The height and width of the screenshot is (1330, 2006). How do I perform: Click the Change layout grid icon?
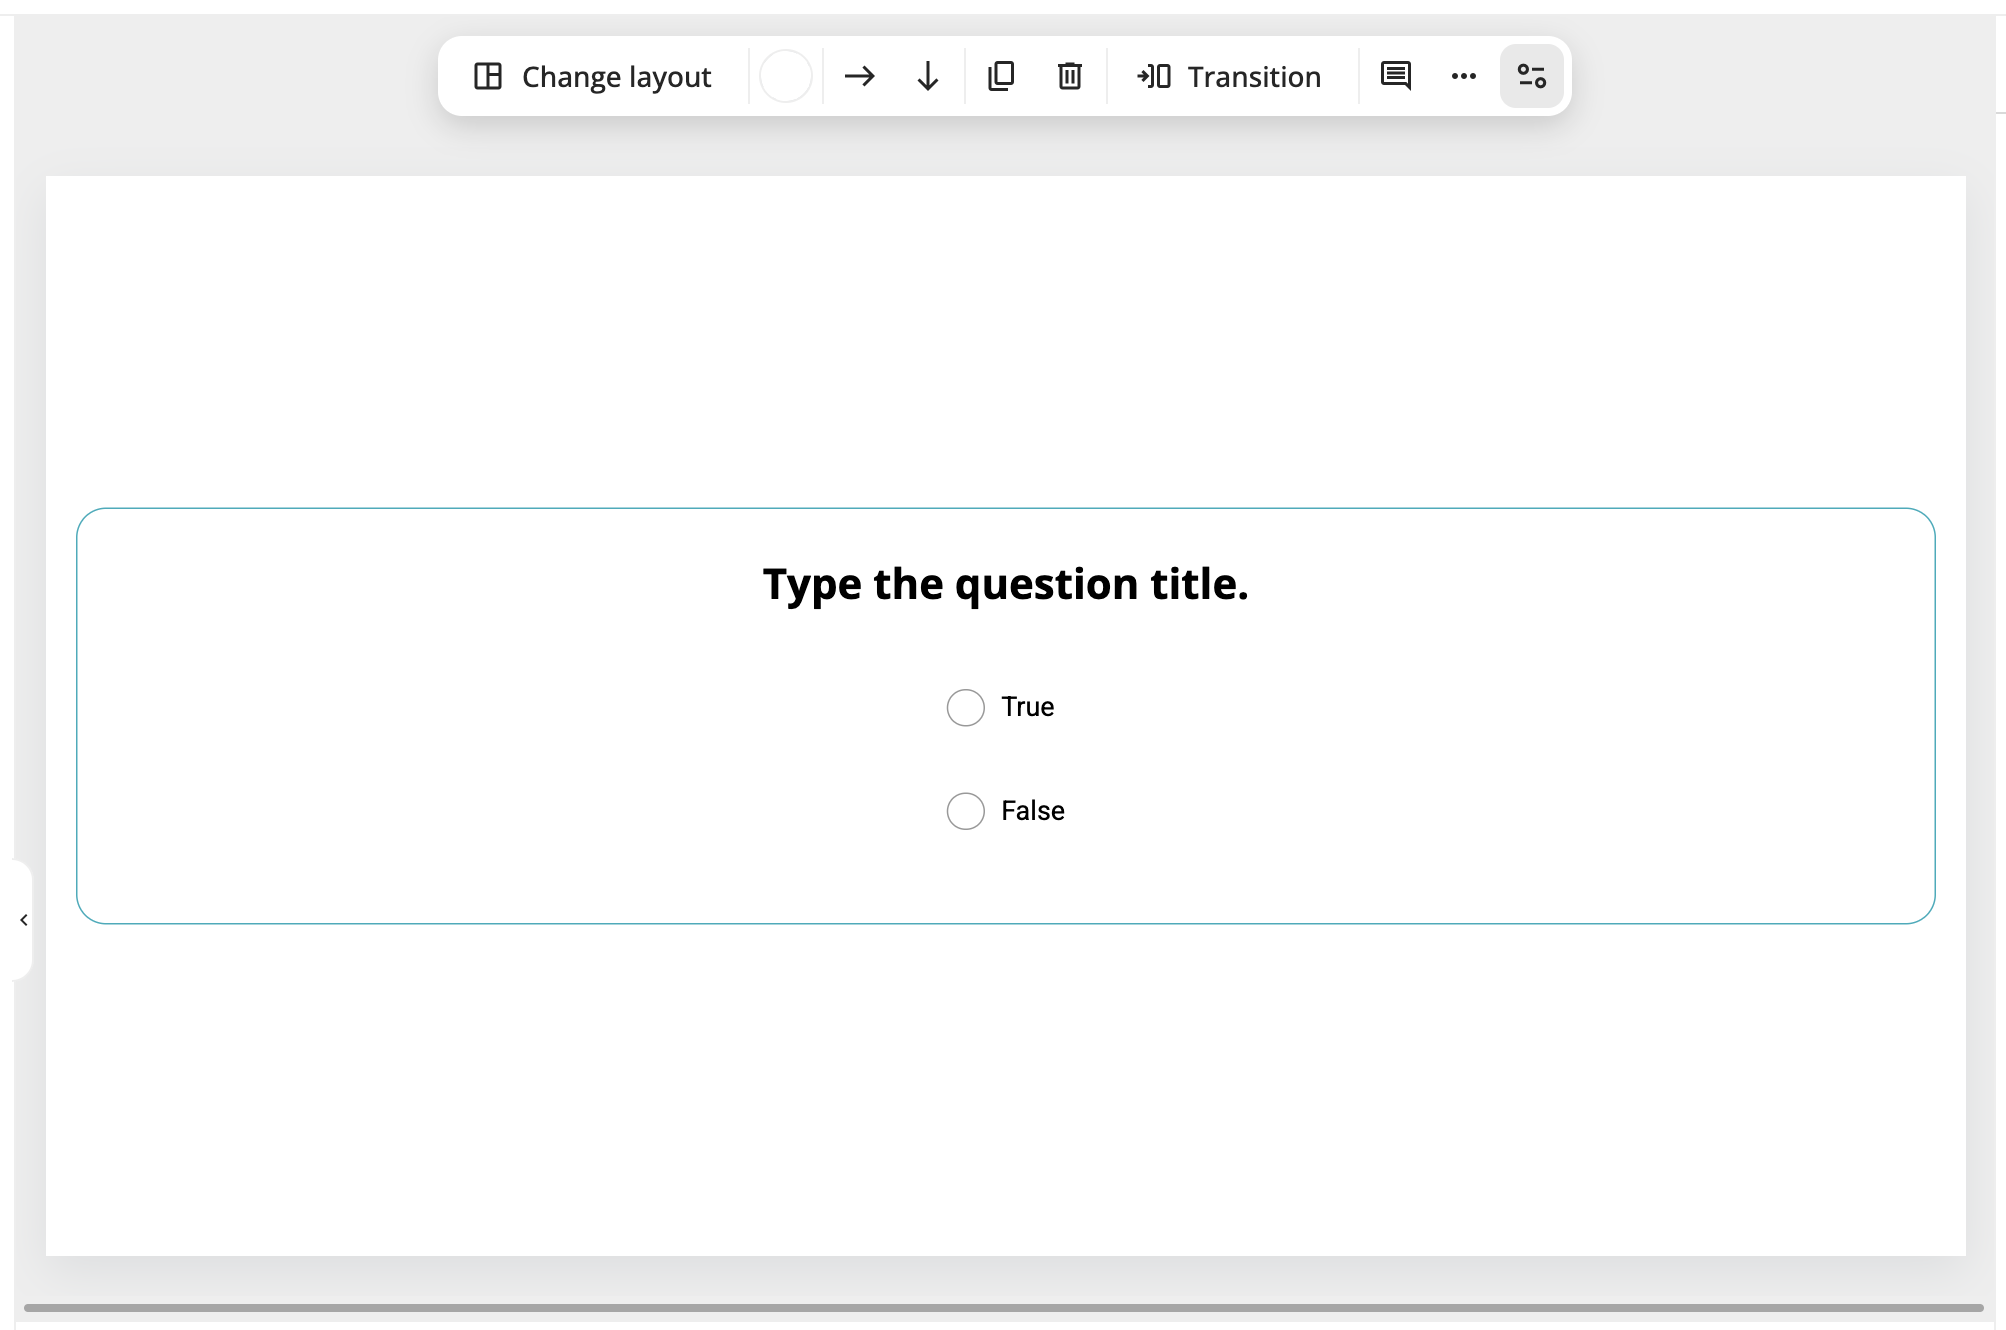click(488, 76)
